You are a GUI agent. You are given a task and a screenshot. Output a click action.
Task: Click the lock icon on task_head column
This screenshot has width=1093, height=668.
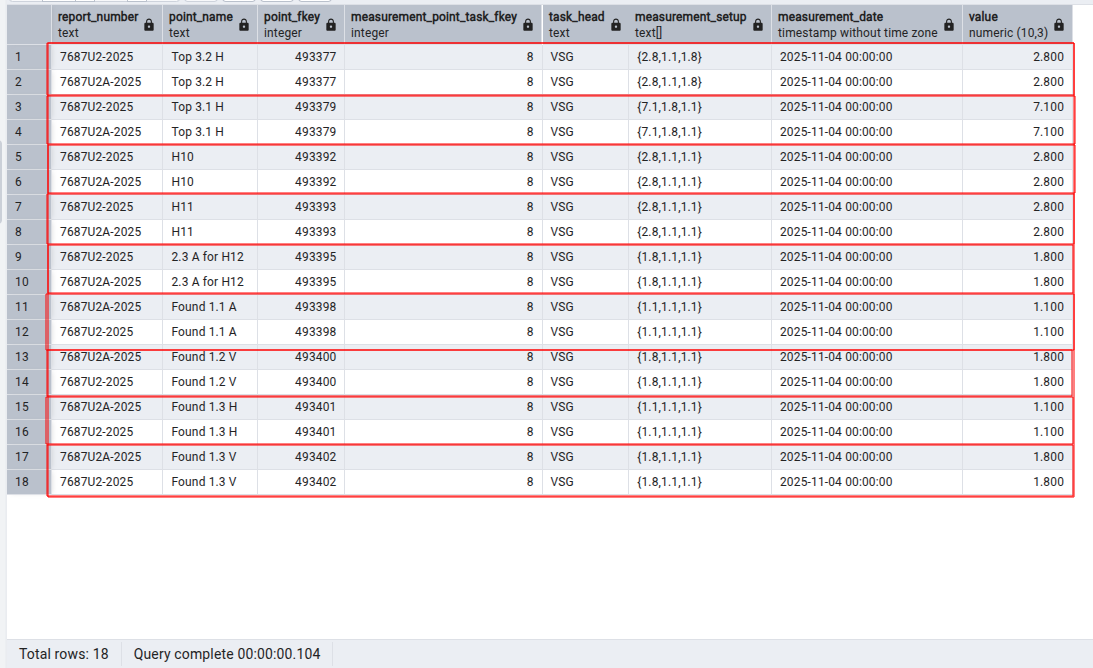click(x=616, y=25)
